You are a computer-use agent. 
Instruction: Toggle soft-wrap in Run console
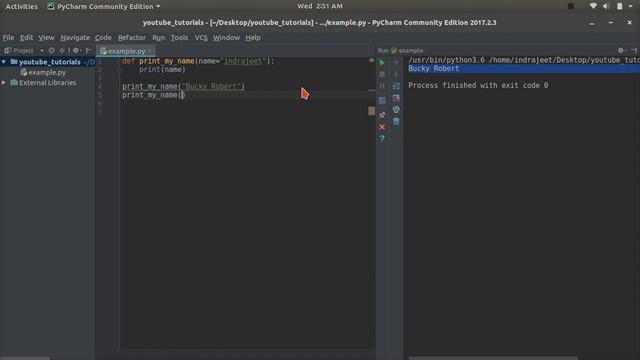click(x=396, y=86)
